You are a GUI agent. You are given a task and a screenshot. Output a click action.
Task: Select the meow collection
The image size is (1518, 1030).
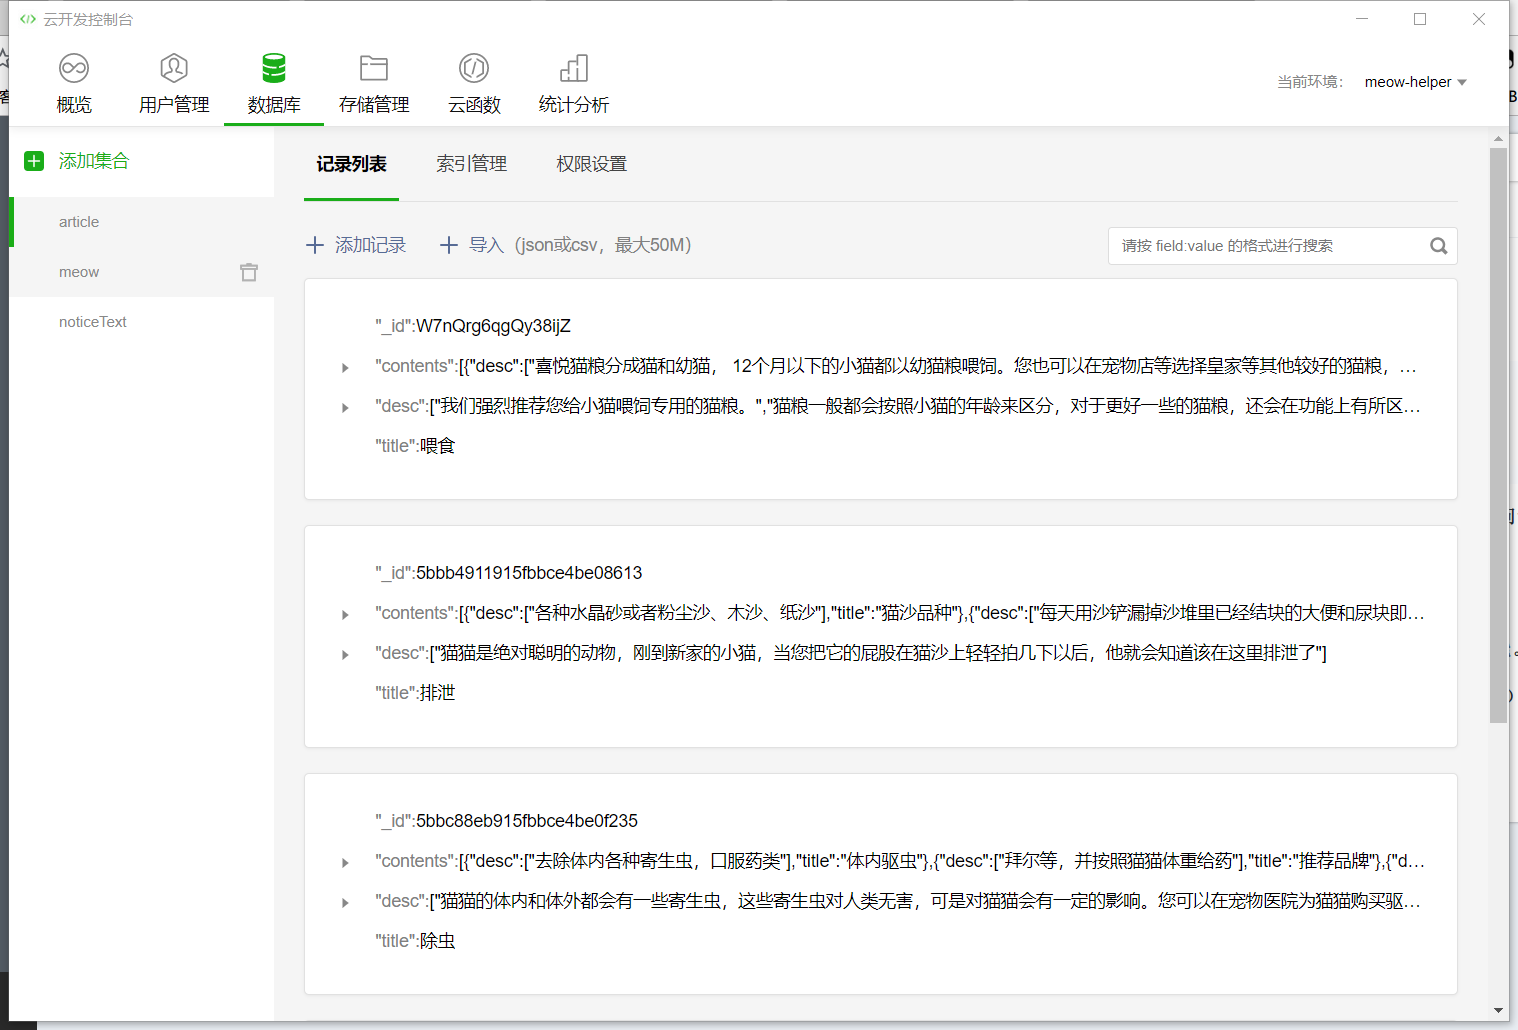point(142,272)
